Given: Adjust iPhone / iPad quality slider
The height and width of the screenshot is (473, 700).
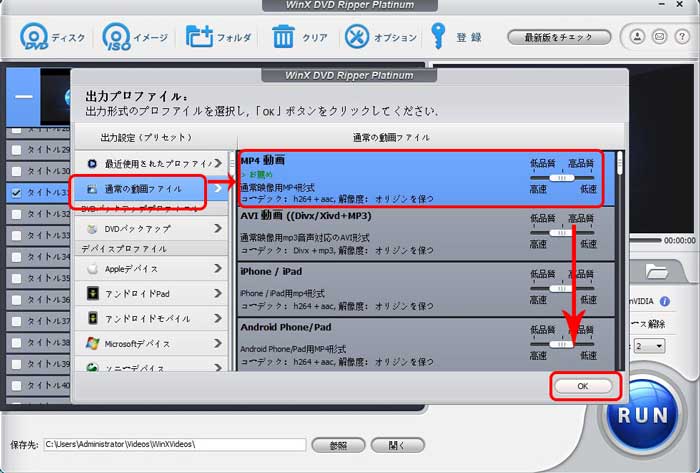Looking at the screenshot, I should [562, 288].
